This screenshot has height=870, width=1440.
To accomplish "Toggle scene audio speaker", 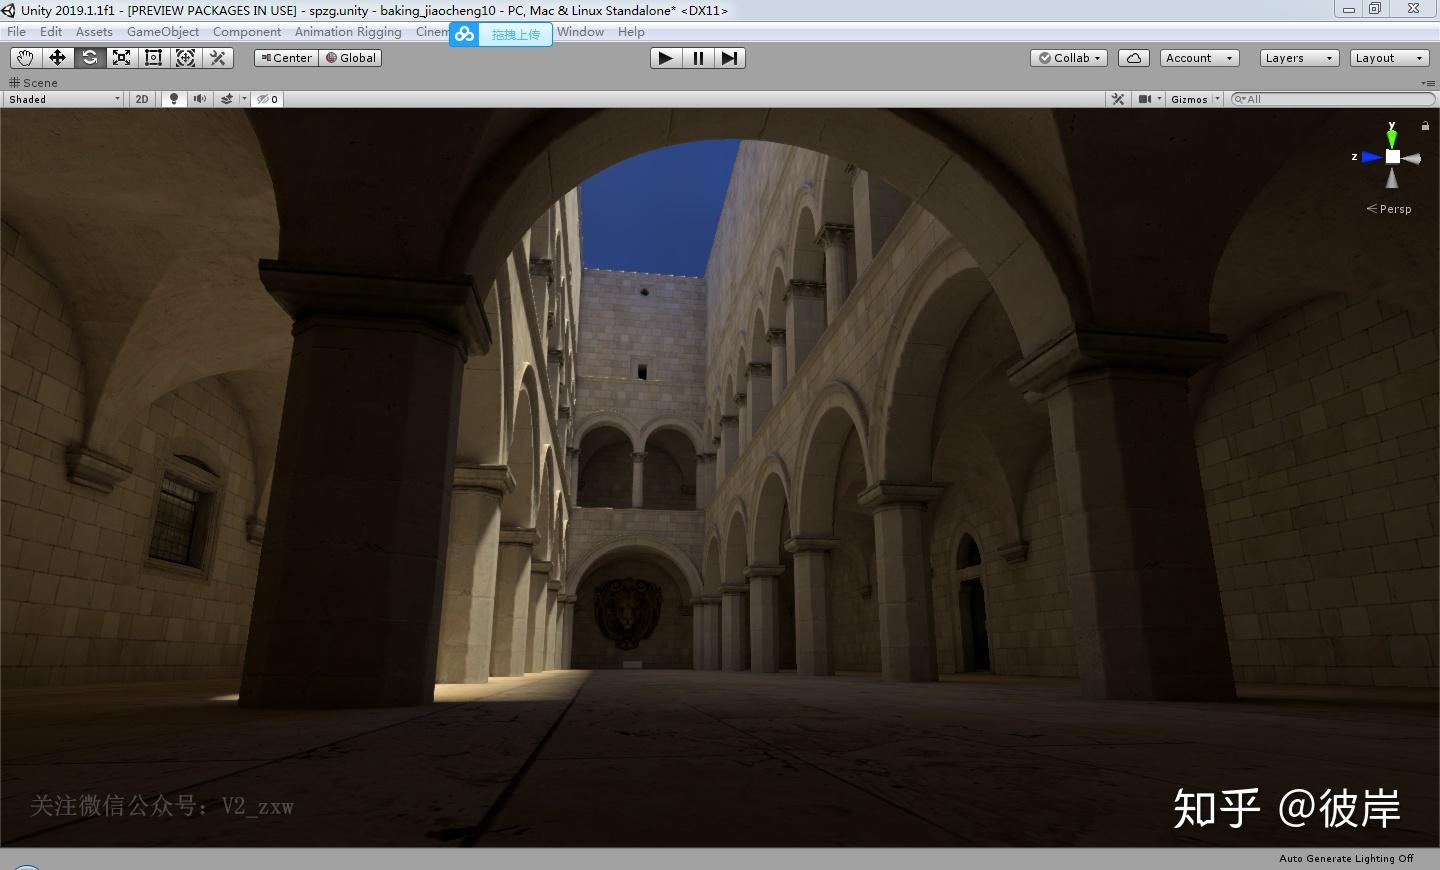I will (x=200, y=99).
